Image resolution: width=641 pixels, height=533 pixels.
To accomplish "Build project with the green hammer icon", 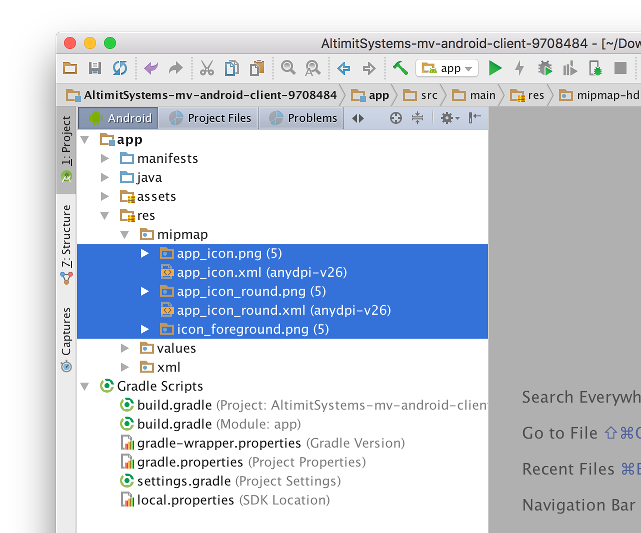I will 400,68.
